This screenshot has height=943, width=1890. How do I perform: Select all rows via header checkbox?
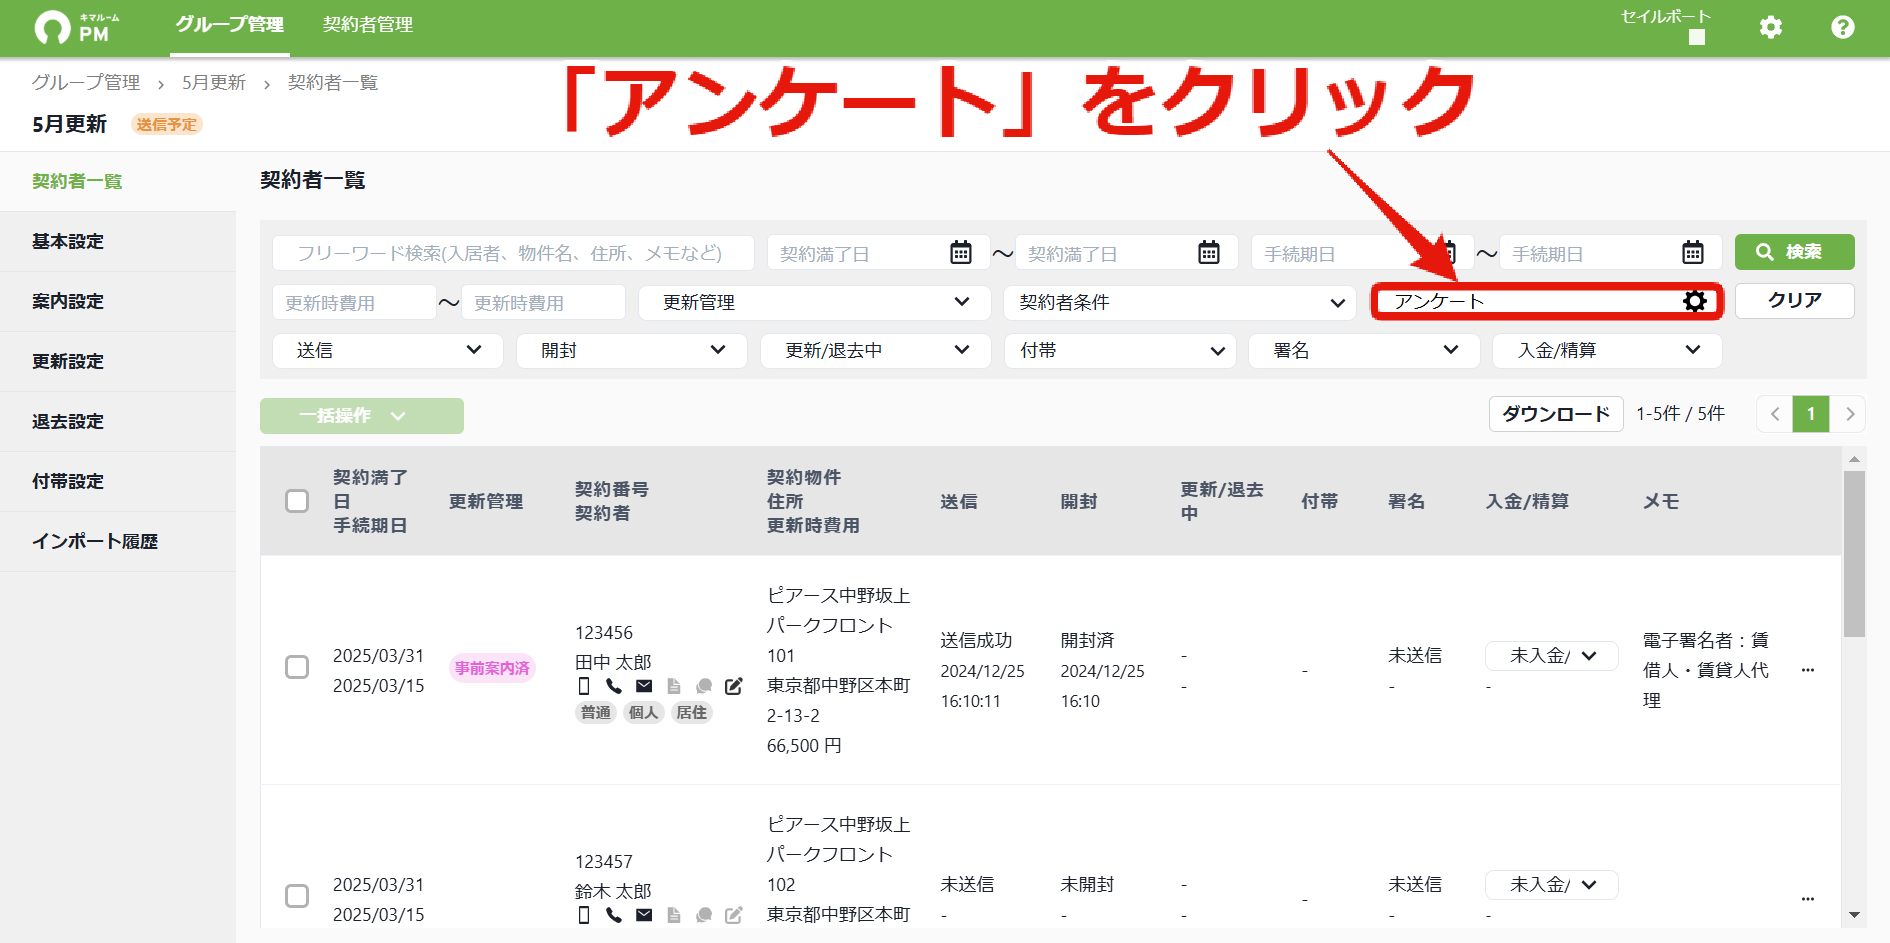pos(297,501)
